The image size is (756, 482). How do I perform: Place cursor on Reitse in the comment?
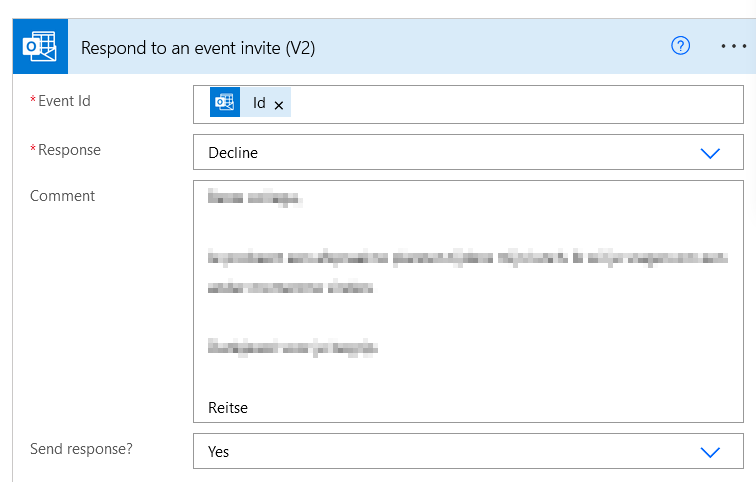click(x=228, y=407)
